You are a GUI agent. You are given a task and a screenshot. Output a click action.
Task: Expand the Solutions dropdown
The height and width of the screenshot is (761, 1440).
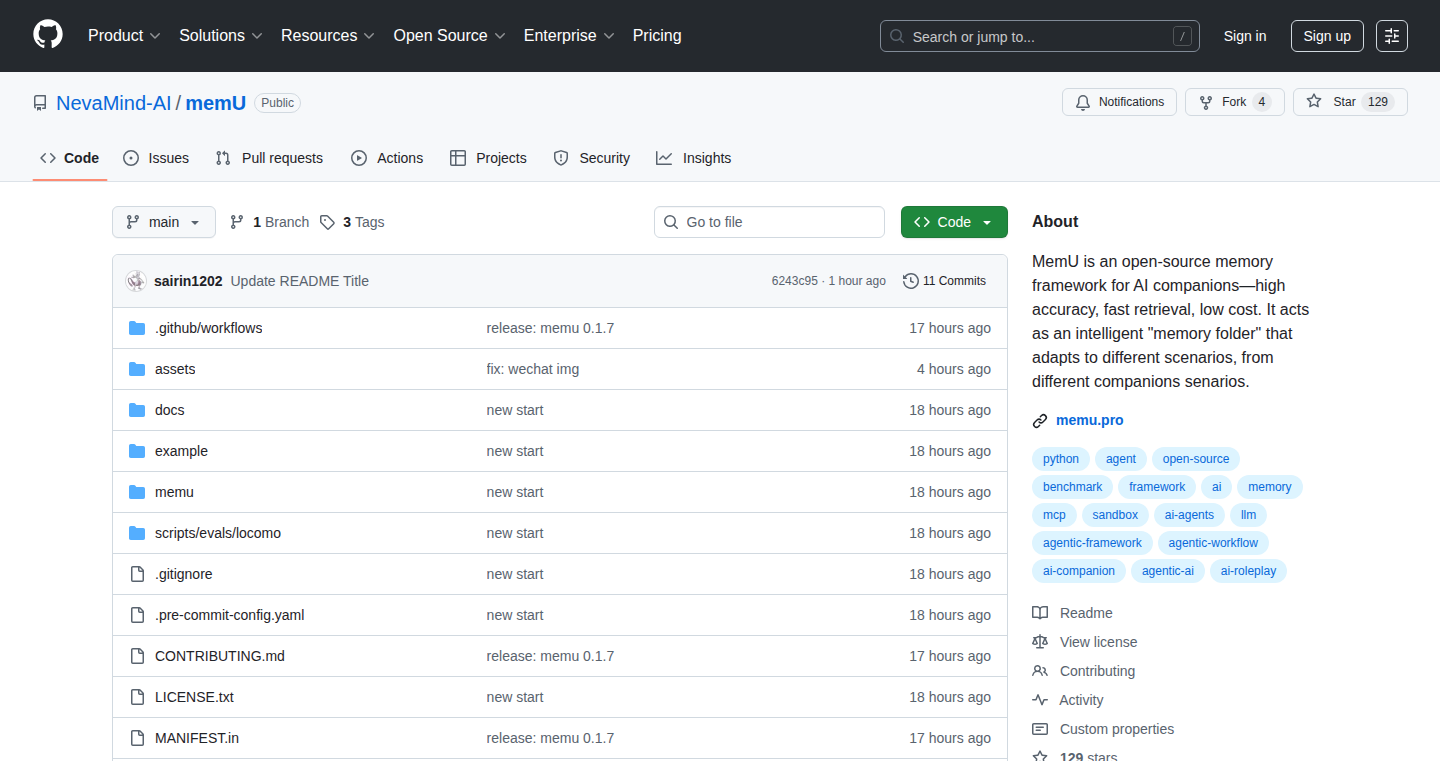221,36
